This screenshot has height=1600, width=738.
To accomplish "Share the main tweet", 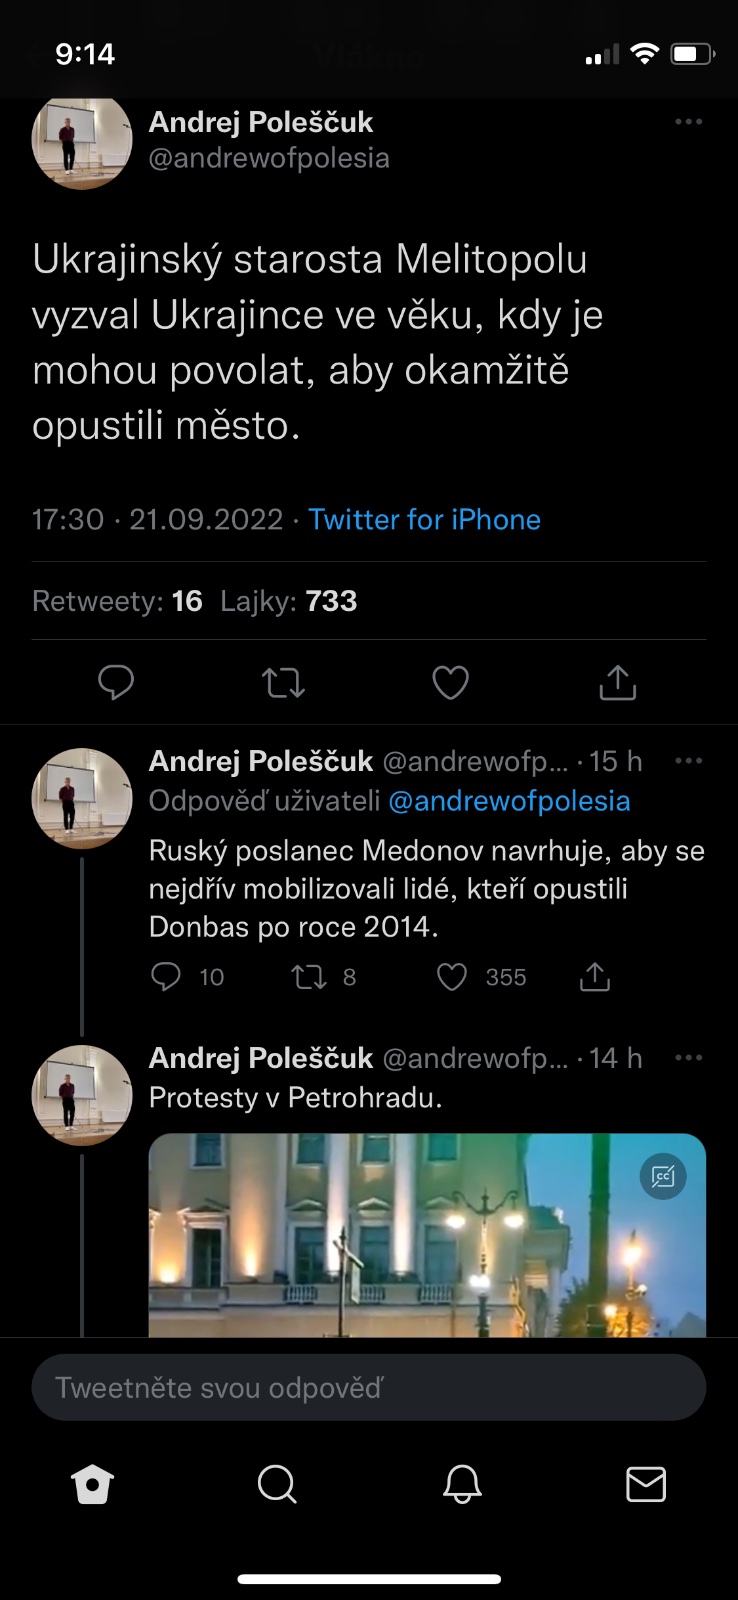I will [617, 683].
